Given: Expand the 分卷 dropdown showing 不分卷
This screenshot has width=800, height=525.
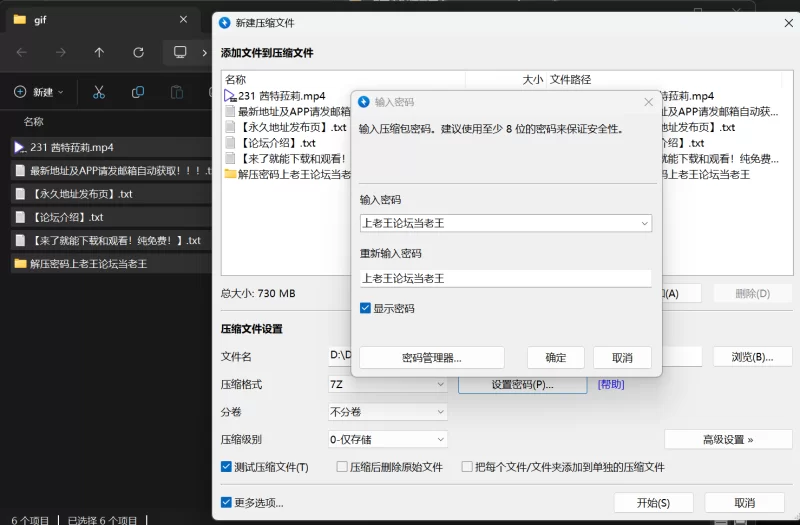Looking at the screenshot, I should pos(387,412).
